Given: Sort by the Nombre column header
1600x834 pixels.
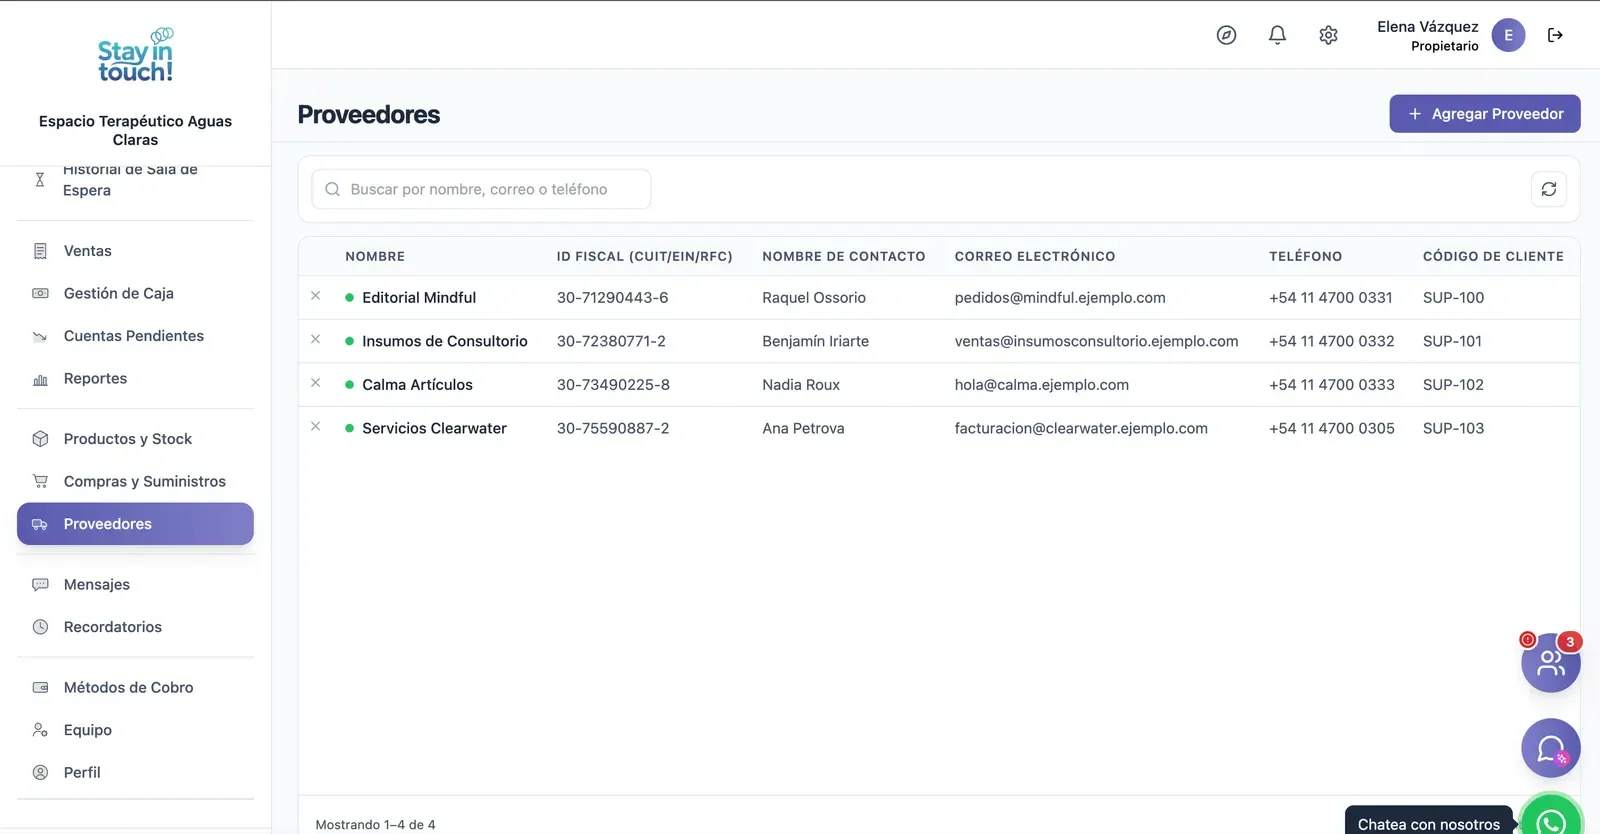Looking at the screenshot, I should click(x=375, y=256).
